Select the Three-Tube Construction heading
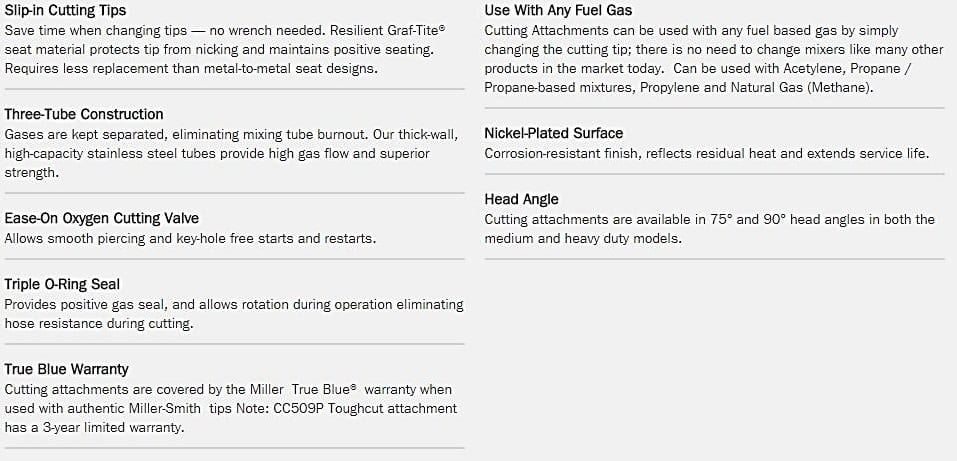957x461 pixels. [84, 114]
